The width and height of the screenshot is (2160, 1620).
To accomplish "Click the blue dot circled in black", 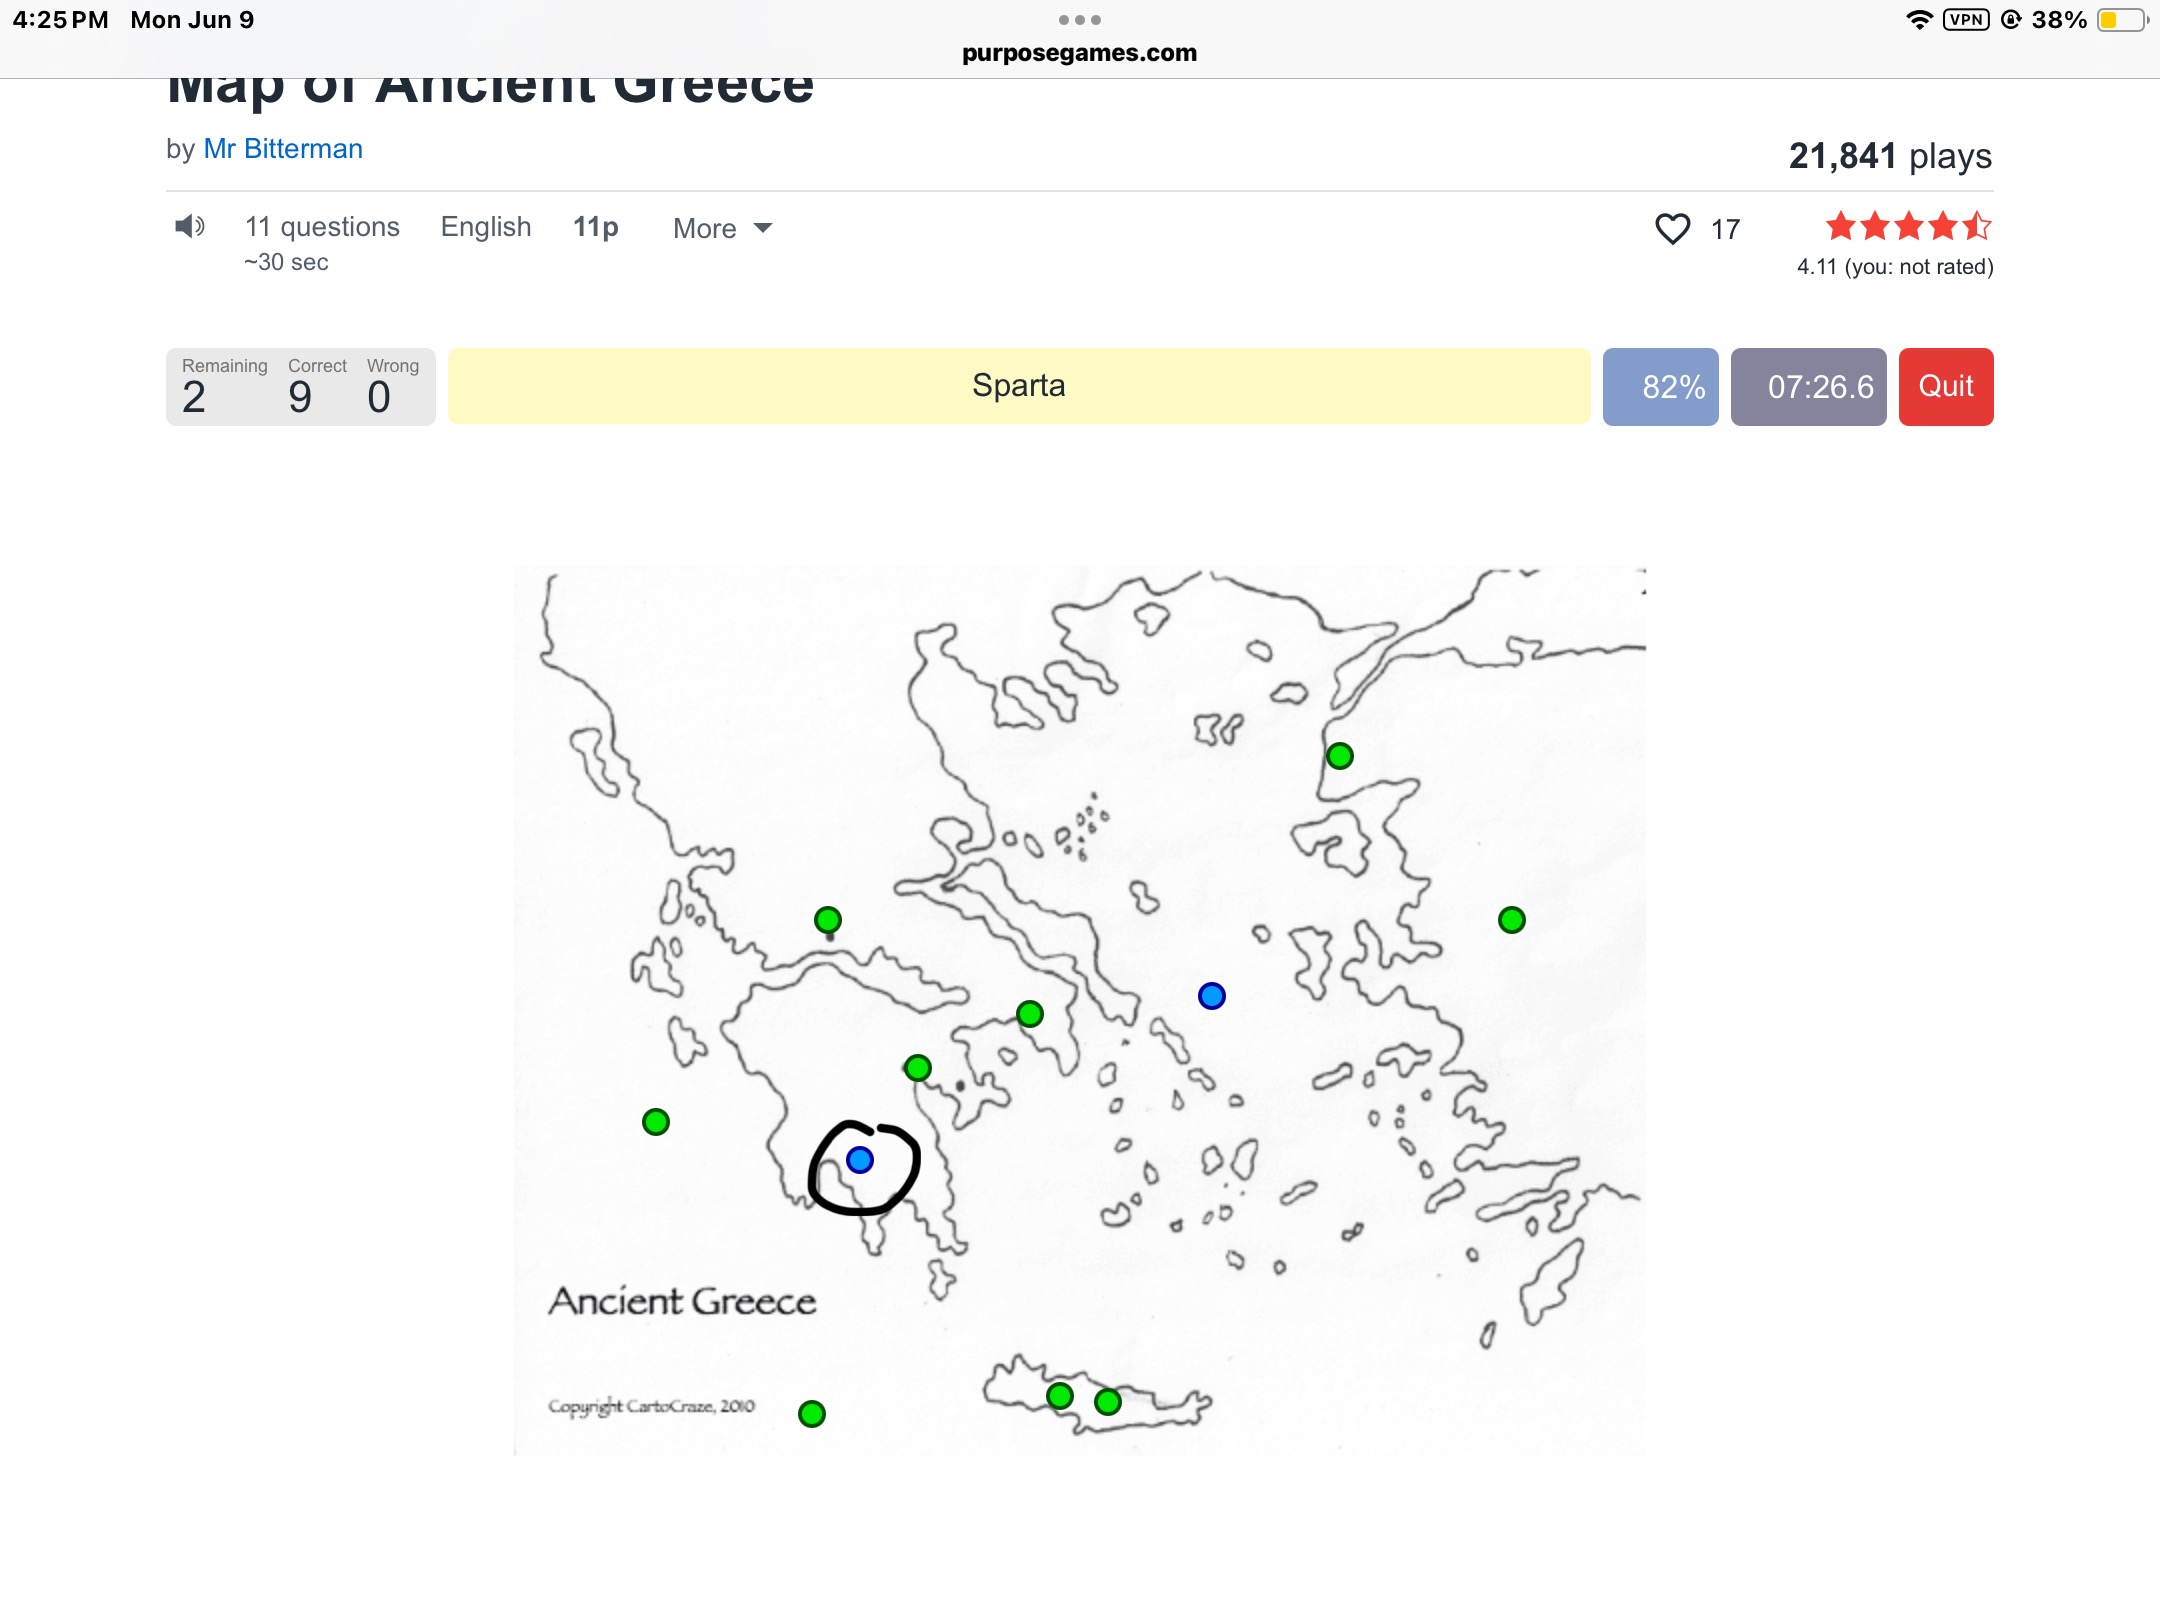I will [860, 1160].
